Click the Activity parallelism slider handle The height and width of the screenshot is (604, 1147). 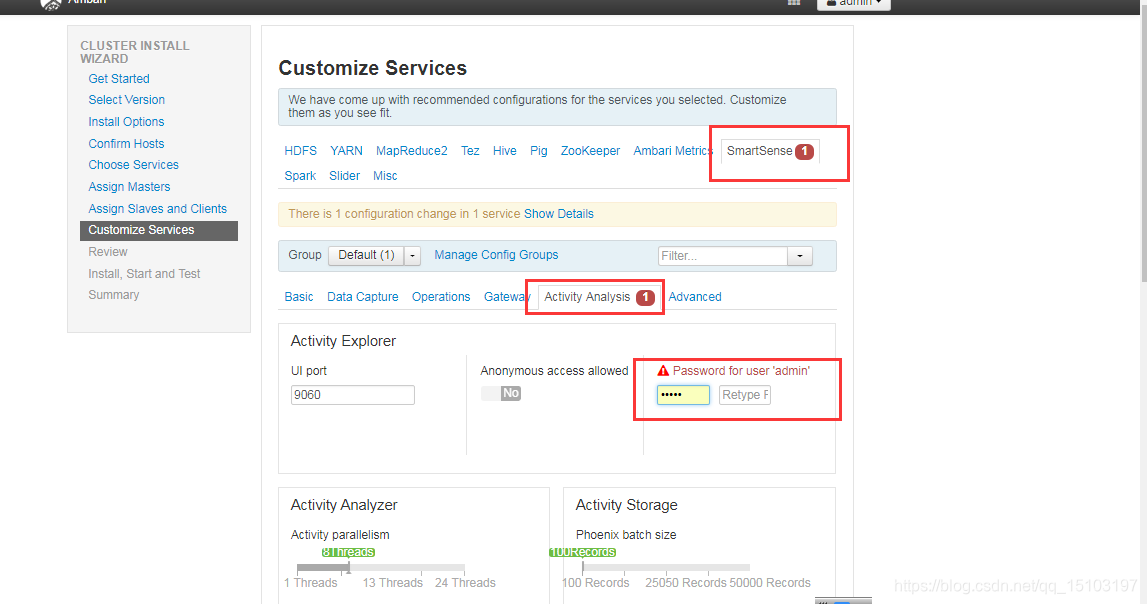pos(349,567)
